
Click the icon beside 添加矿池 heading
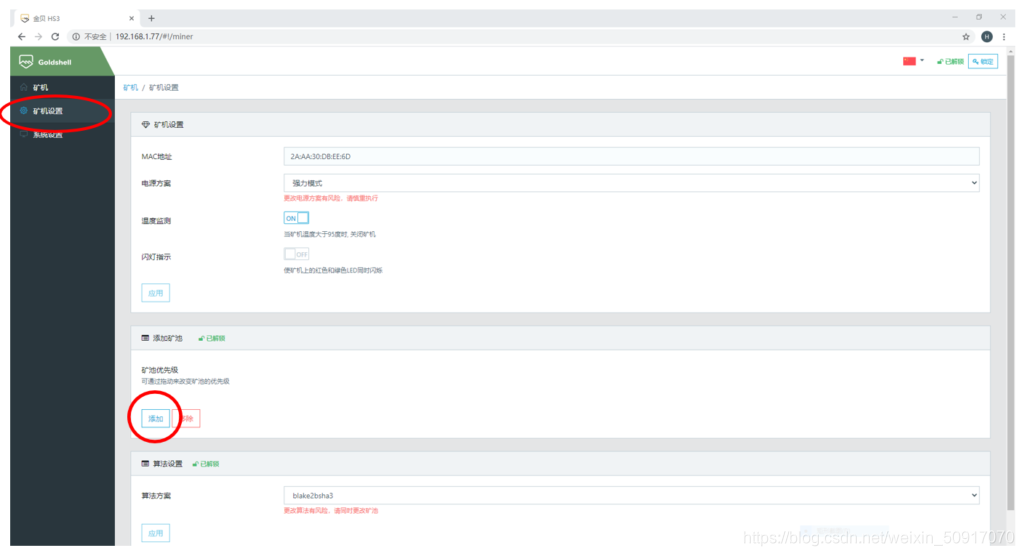145,338
